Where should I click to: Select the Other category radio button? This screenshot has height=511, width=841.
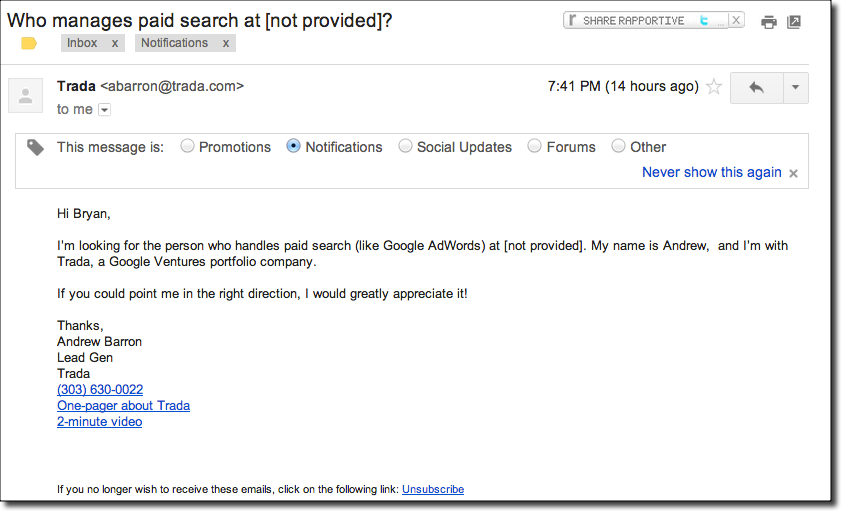coord(619,146)
